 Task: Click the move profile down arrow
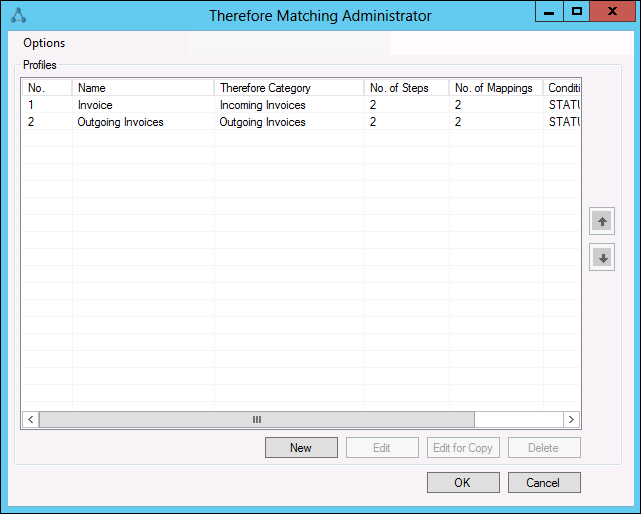coord(602,257)
